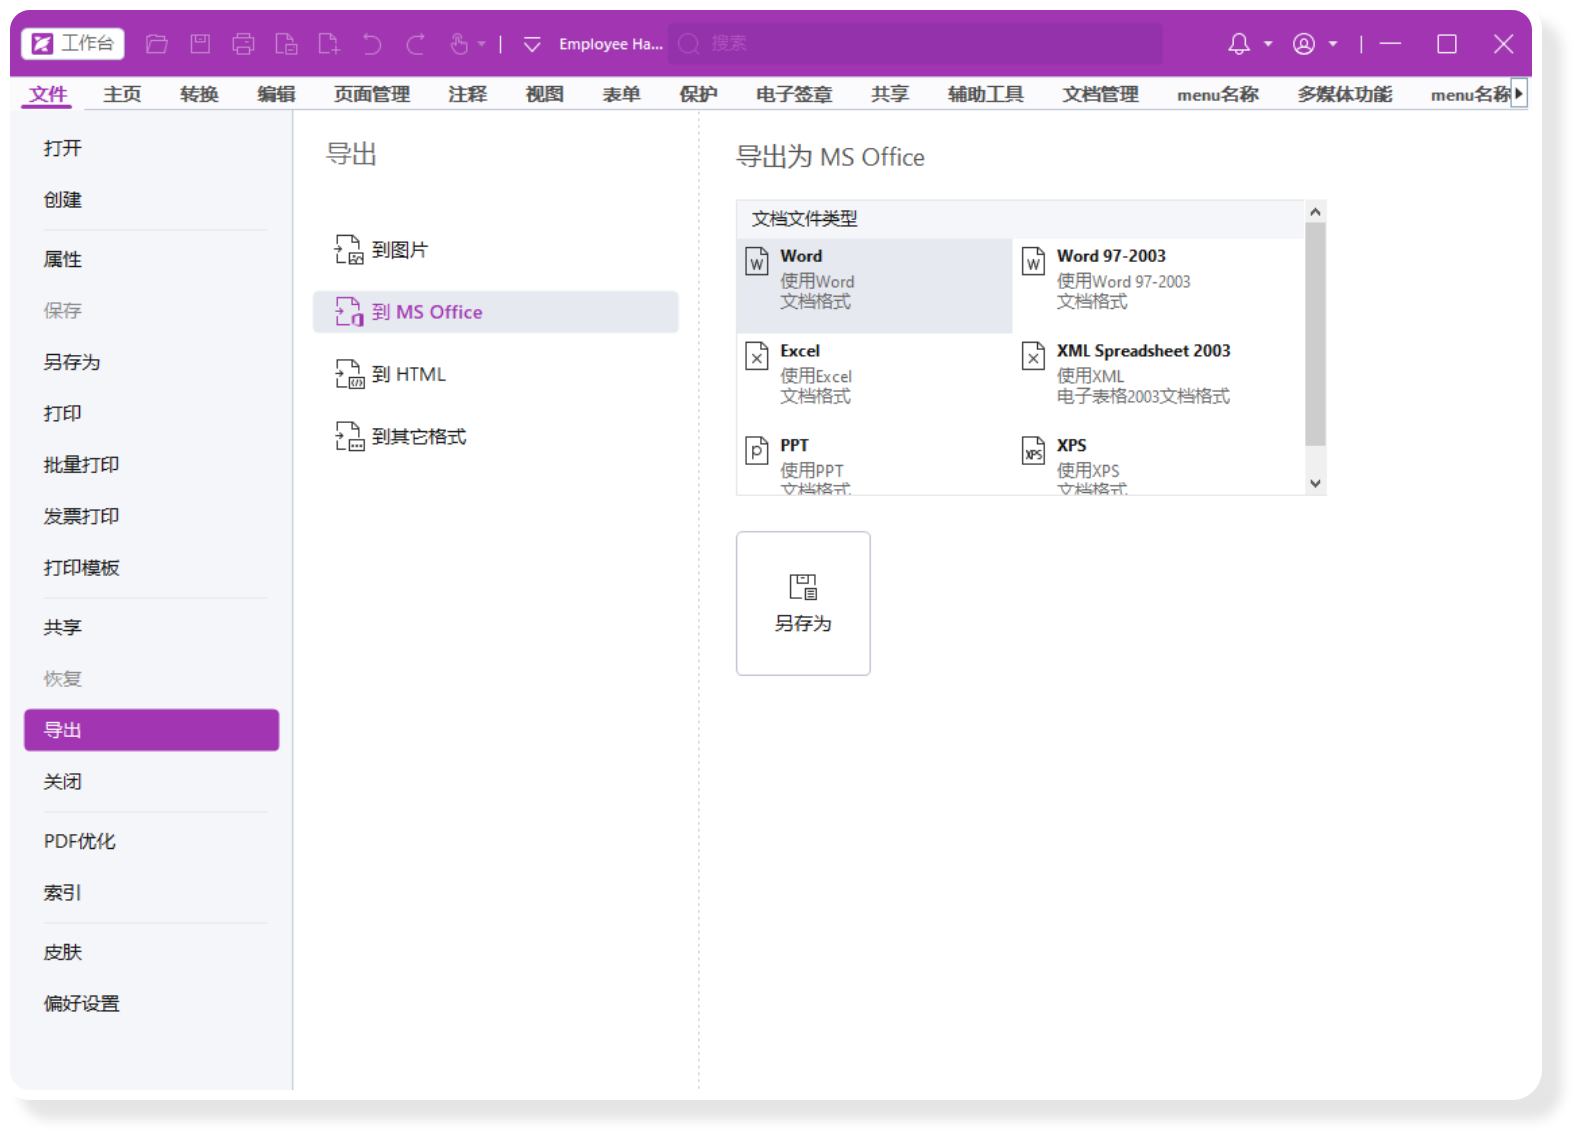Open the 文档管理 tab

(x=1100, y=94)
